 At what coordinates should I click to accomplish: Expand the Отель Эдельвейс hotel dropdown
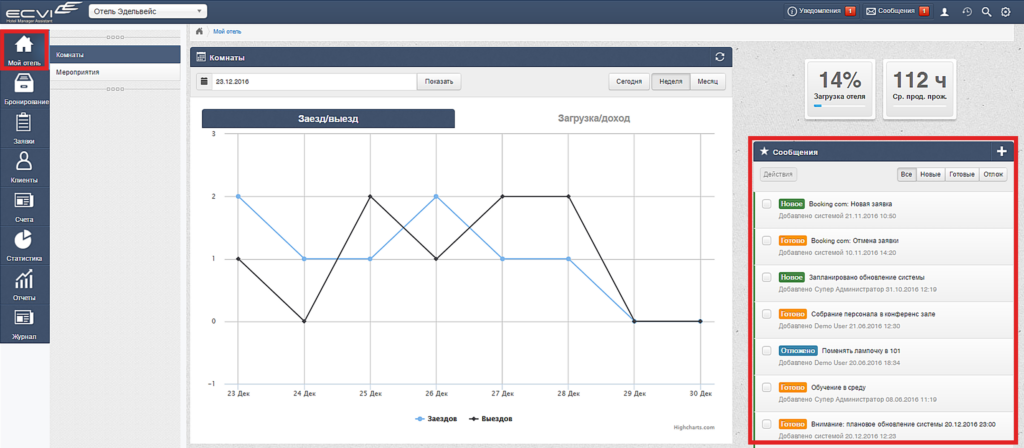coord(147,11)
